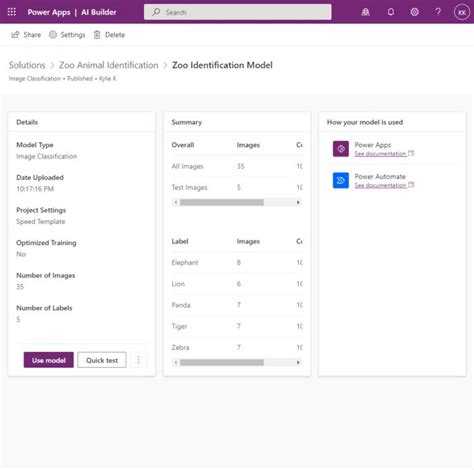This screenshot has width=474, height=470.
Task: Run a Quick test
Action: point(102,360)
